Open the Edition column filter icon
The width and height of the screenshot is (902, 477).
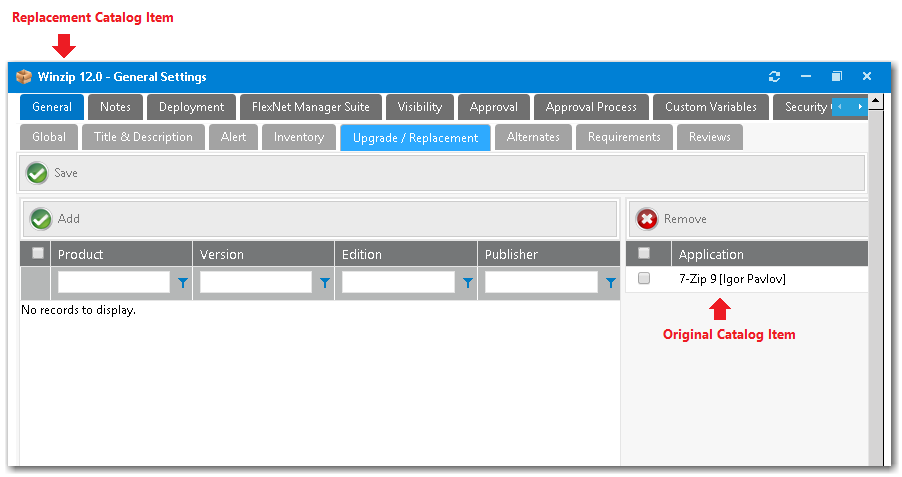tap(467, 283)
